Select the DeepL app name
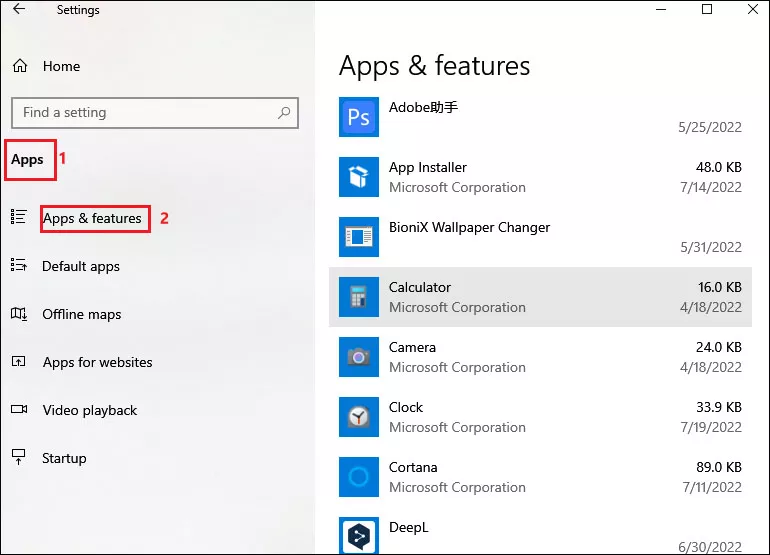 pos(409,527)
